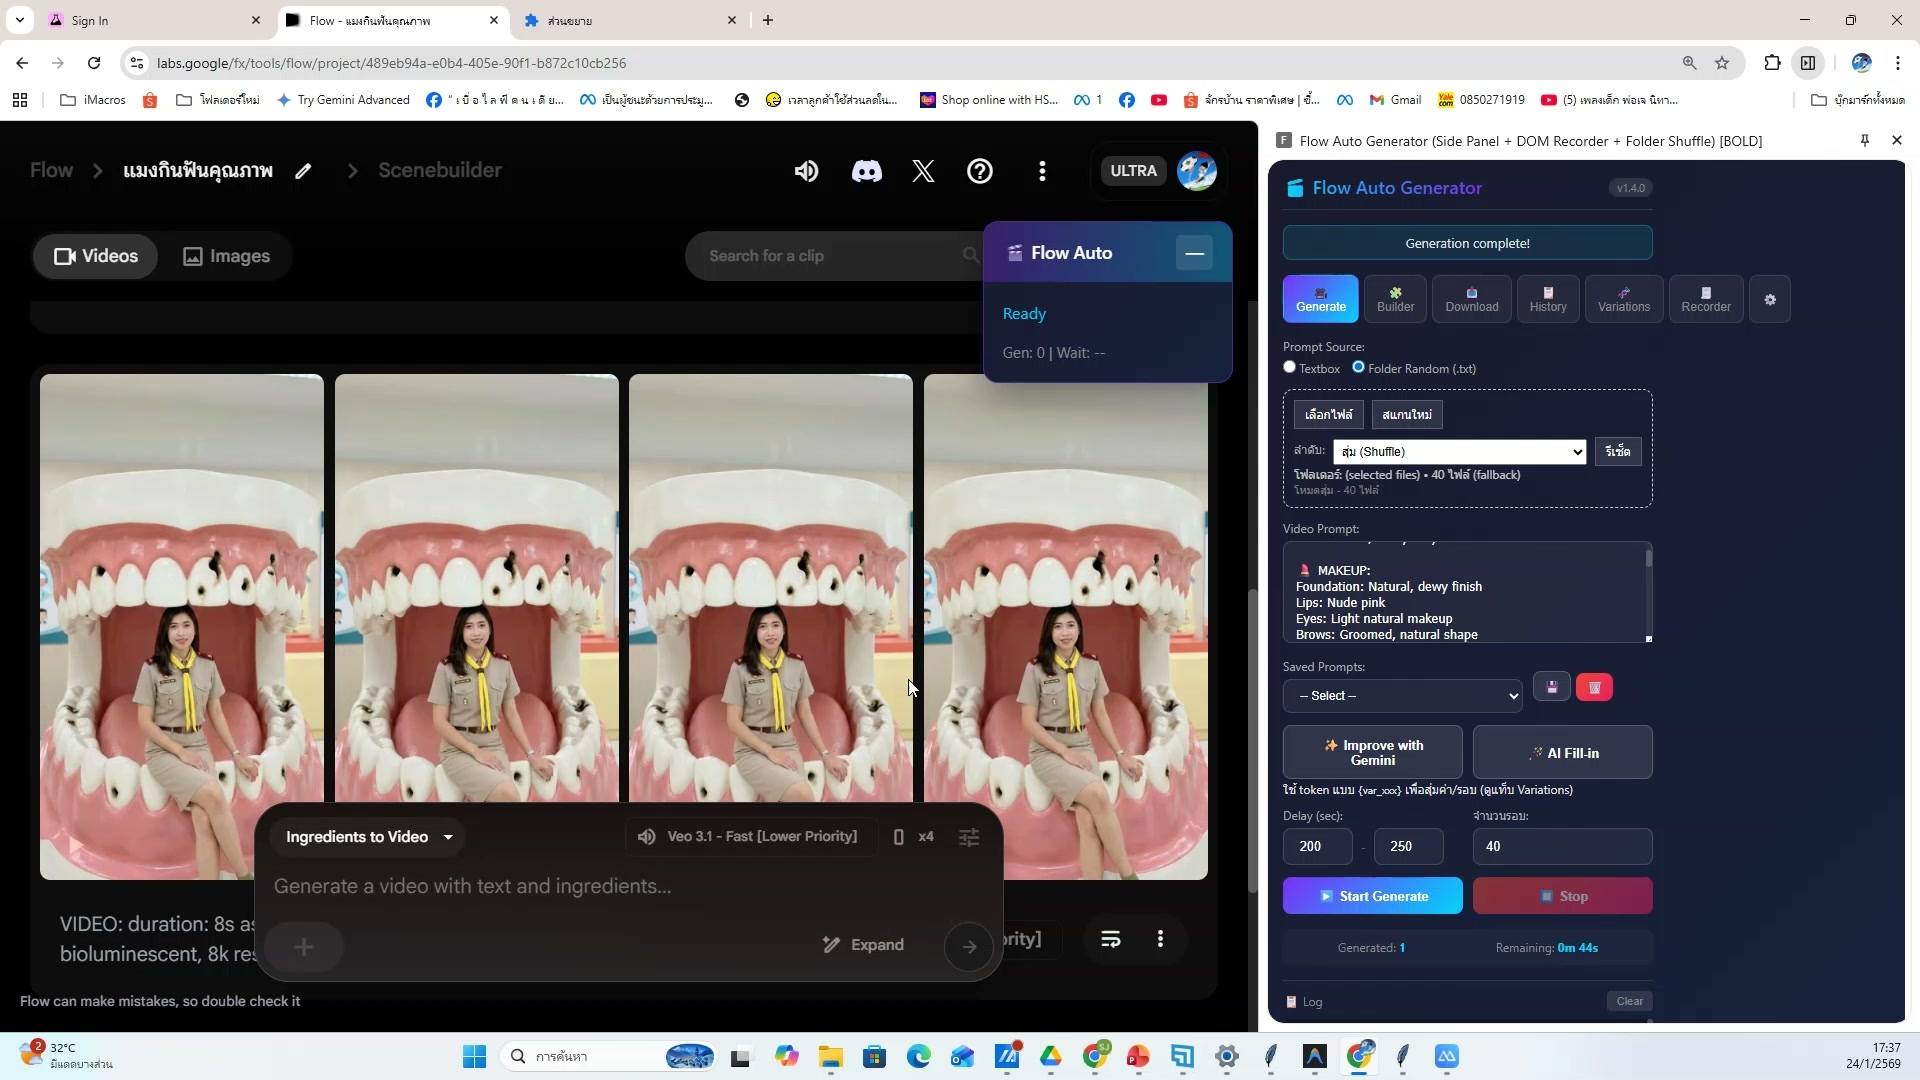
Task: Open the Variations tab in side panel
Action: point(1623,299)
